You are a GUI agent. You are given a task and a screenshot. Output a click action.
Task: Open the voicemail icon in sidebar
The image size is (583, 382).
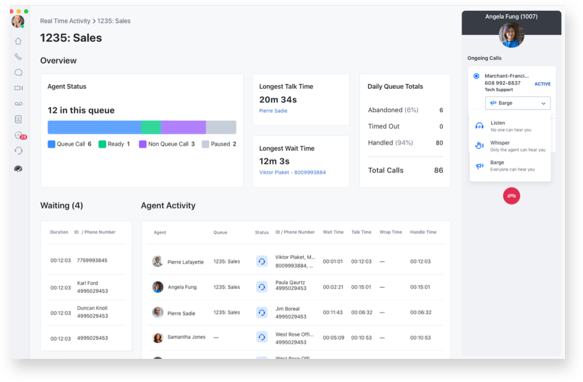point(18,103)
